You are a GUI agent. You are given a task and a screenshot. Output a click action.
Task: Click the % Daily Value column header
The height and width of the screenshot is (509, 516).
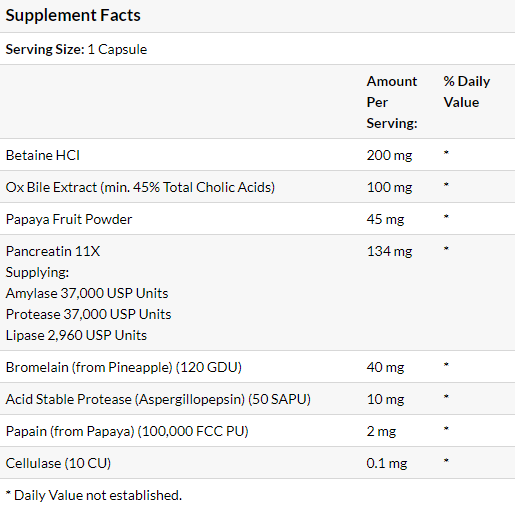pyautogui.click(x=467, y=92)
